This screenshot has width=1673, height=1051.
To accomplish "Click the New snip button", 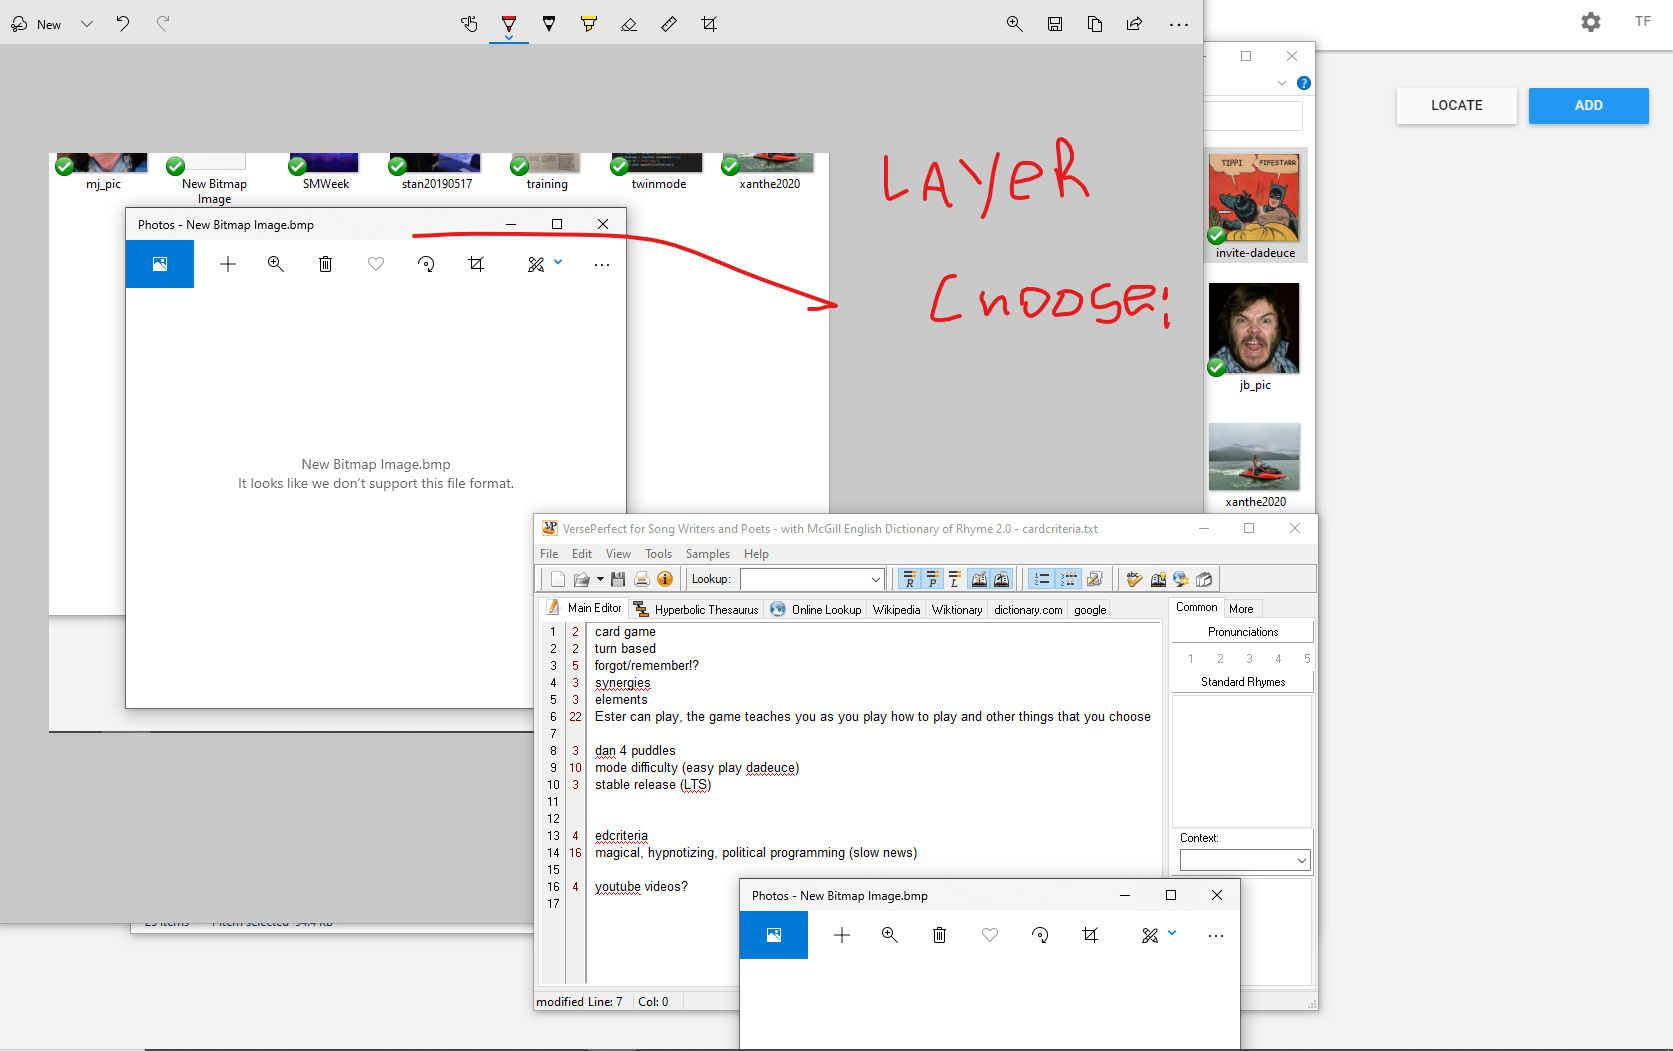I will pyautogui.click(x=37, y=24).
